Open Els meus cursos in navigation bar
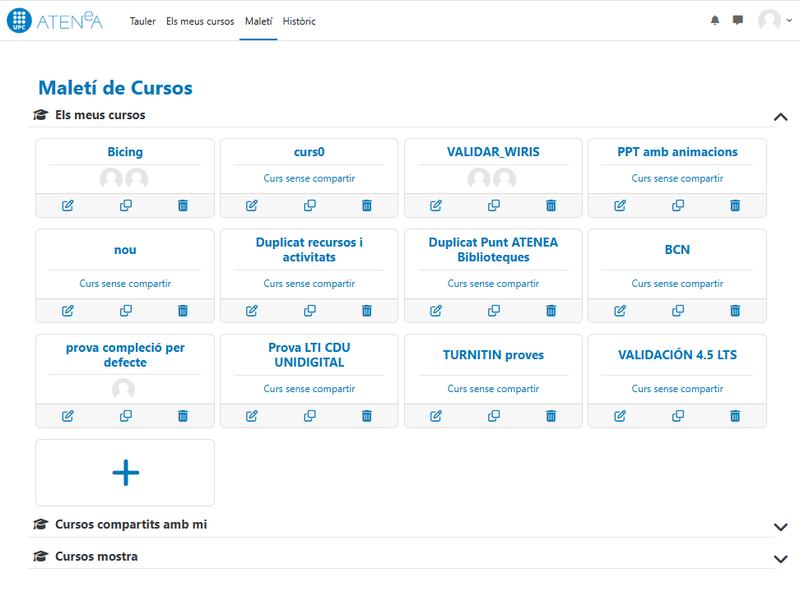The width and height of the screenshot is (800, 596). [200, 21]
